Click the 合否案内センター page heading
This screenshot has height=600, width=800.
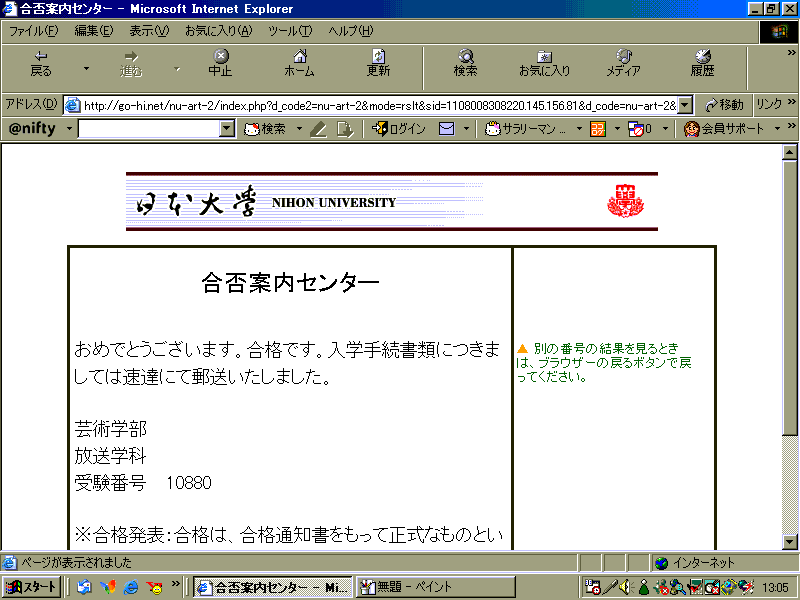(290, 282)
